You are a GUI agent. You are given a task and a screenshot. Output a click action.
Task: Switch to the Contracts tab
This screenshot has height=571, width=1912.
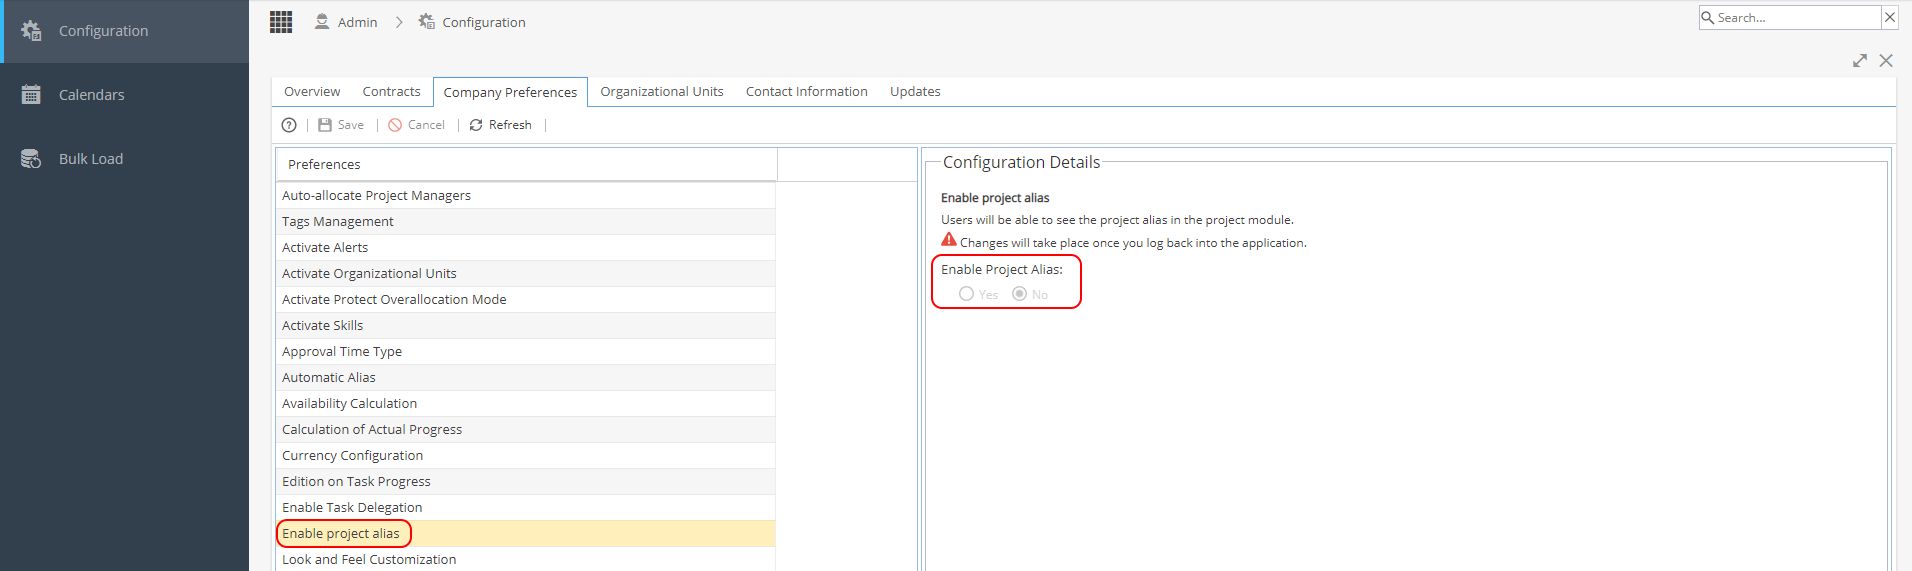click(x=391, y=92)
